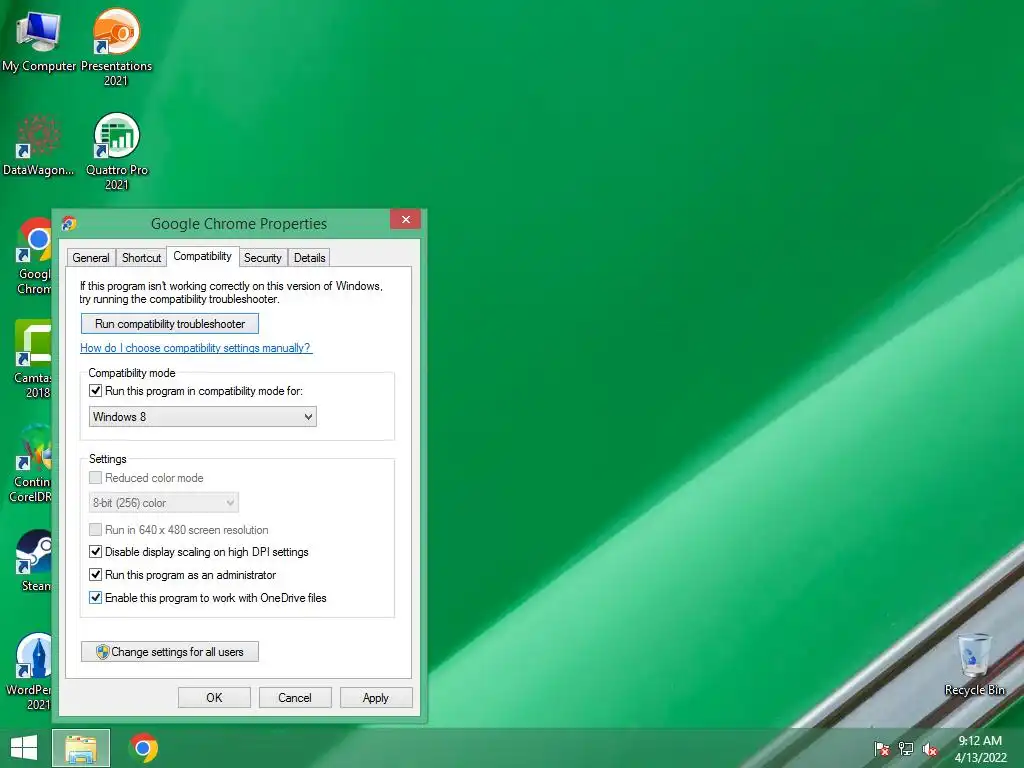Select the Camtasia 2018 desktop shortcut
1024x768 pixels.
[33, 359]
